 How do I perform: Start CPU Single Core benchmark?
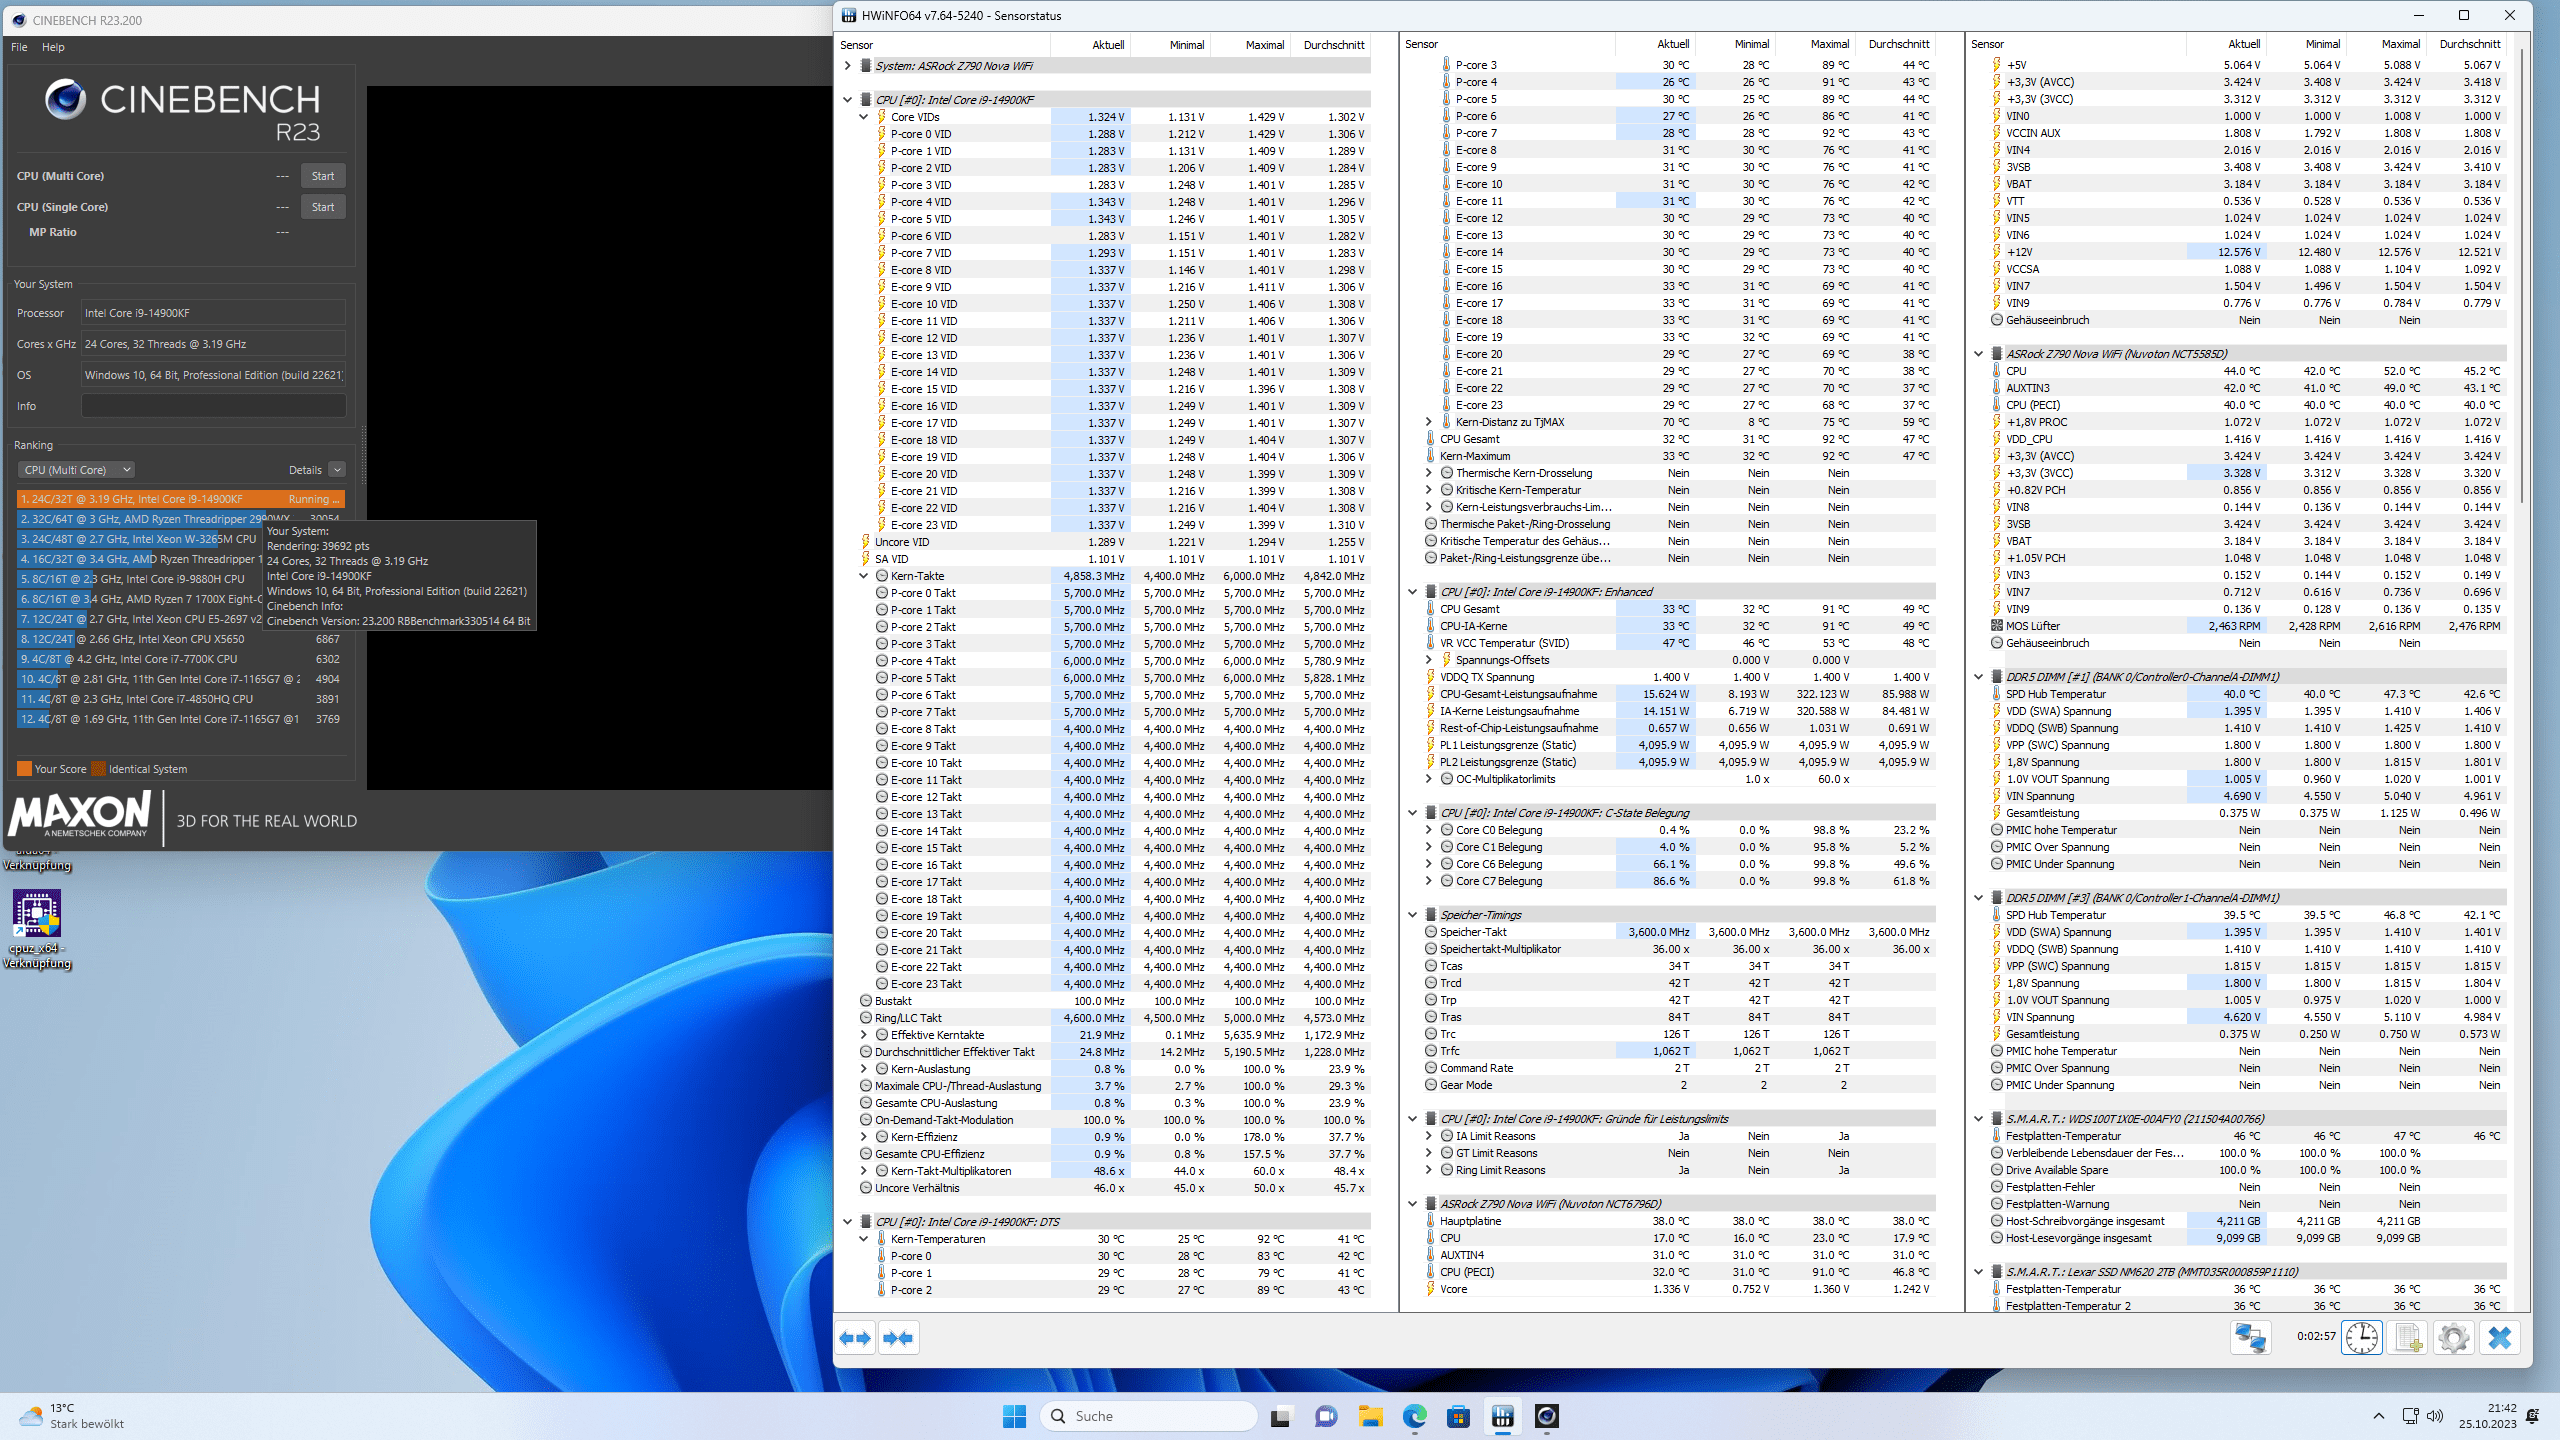pyautogui.click(x=323, y=207)
